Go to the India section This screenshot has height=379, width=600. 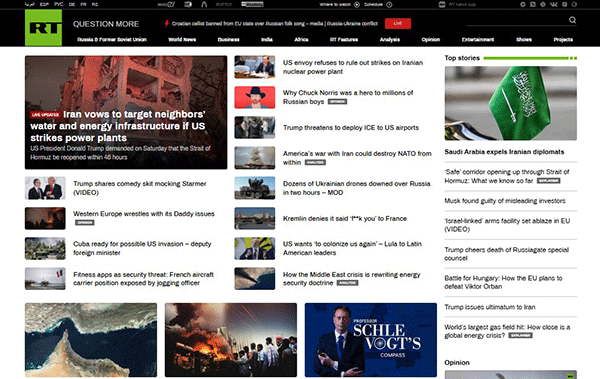[267, 39]
